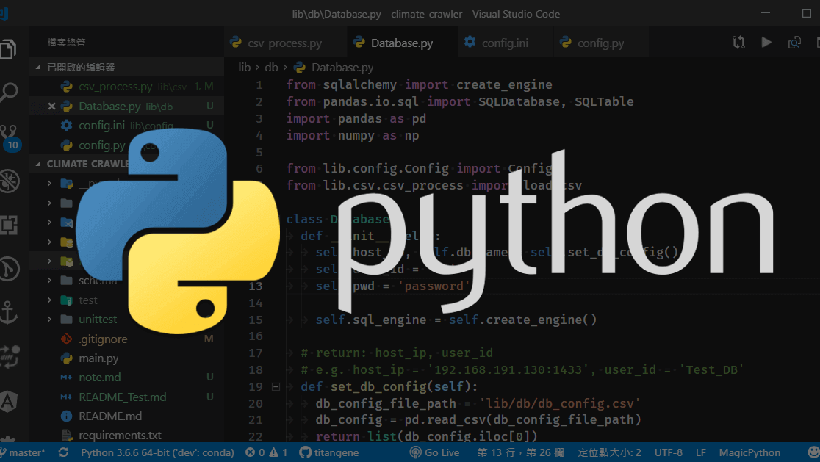
Task: Switch to Database.py tab
Action: coord(402,43)
